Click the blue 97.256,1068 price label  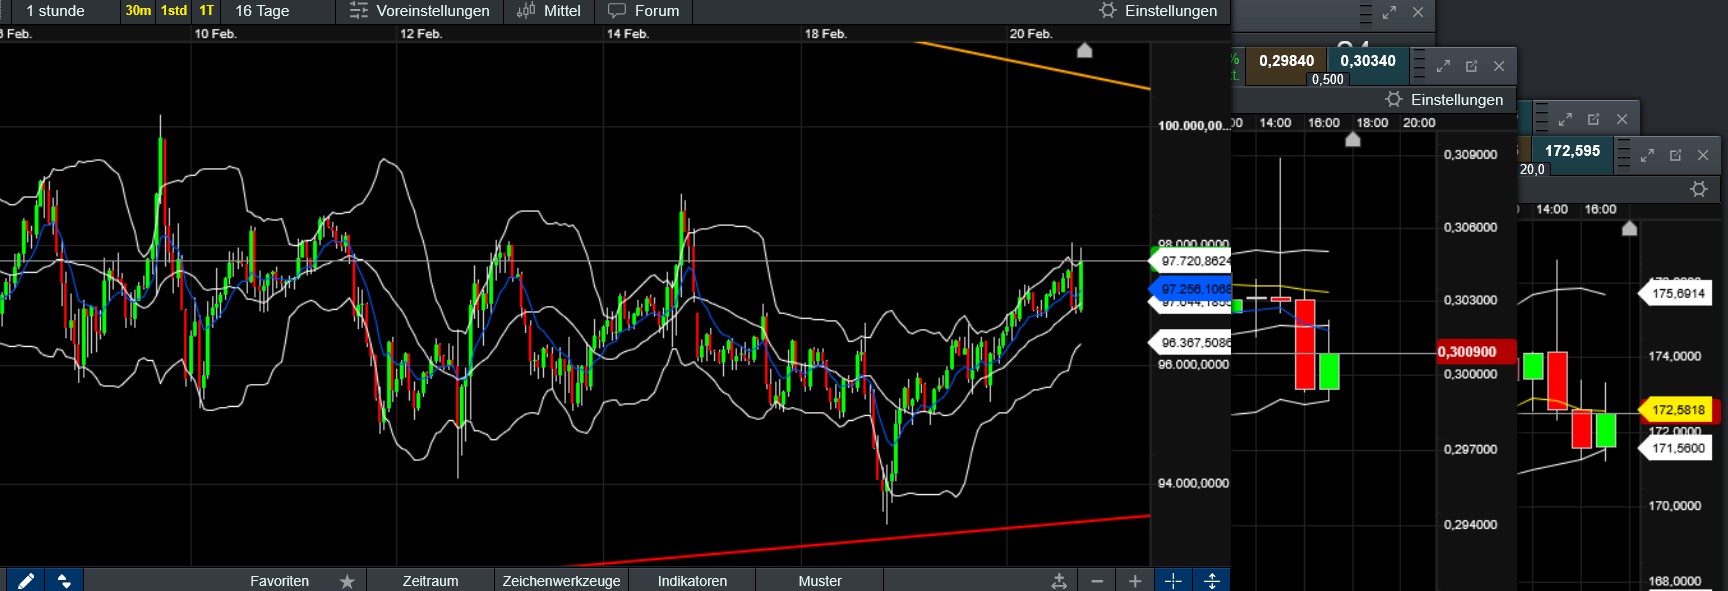(1191, 289)
